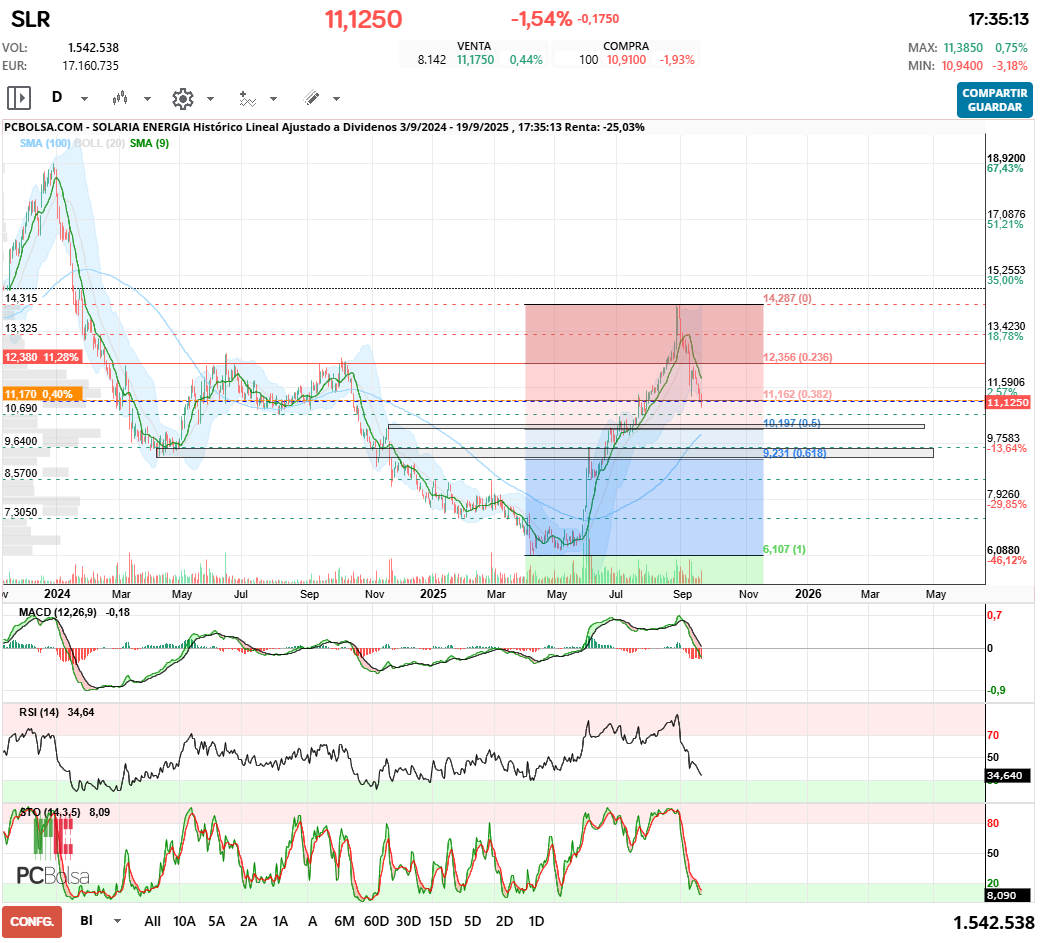Select the 6M range tab
Viewport: 1048px width, 943px height.
point(344,921)
